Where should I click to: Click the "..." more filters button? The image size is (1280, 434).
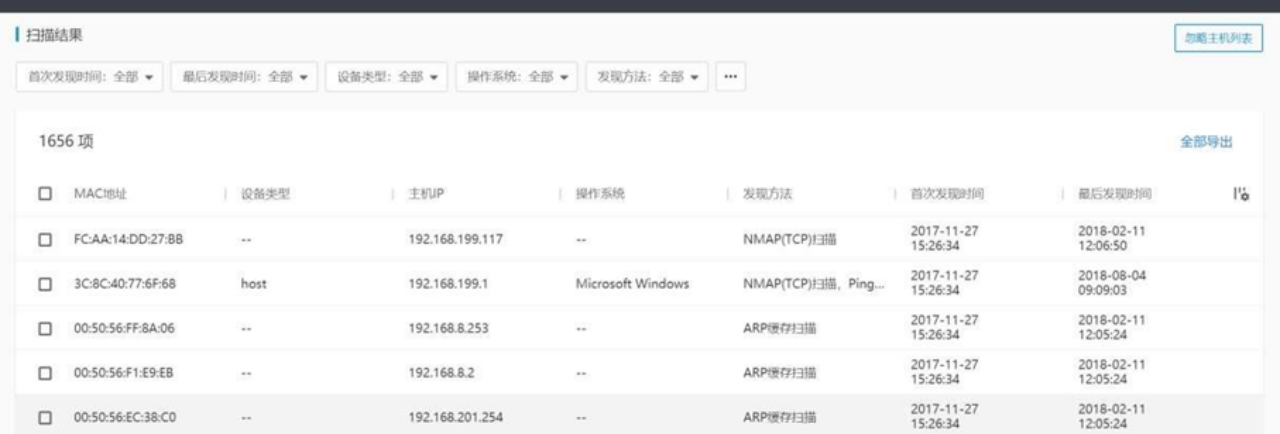coord(731,76)
